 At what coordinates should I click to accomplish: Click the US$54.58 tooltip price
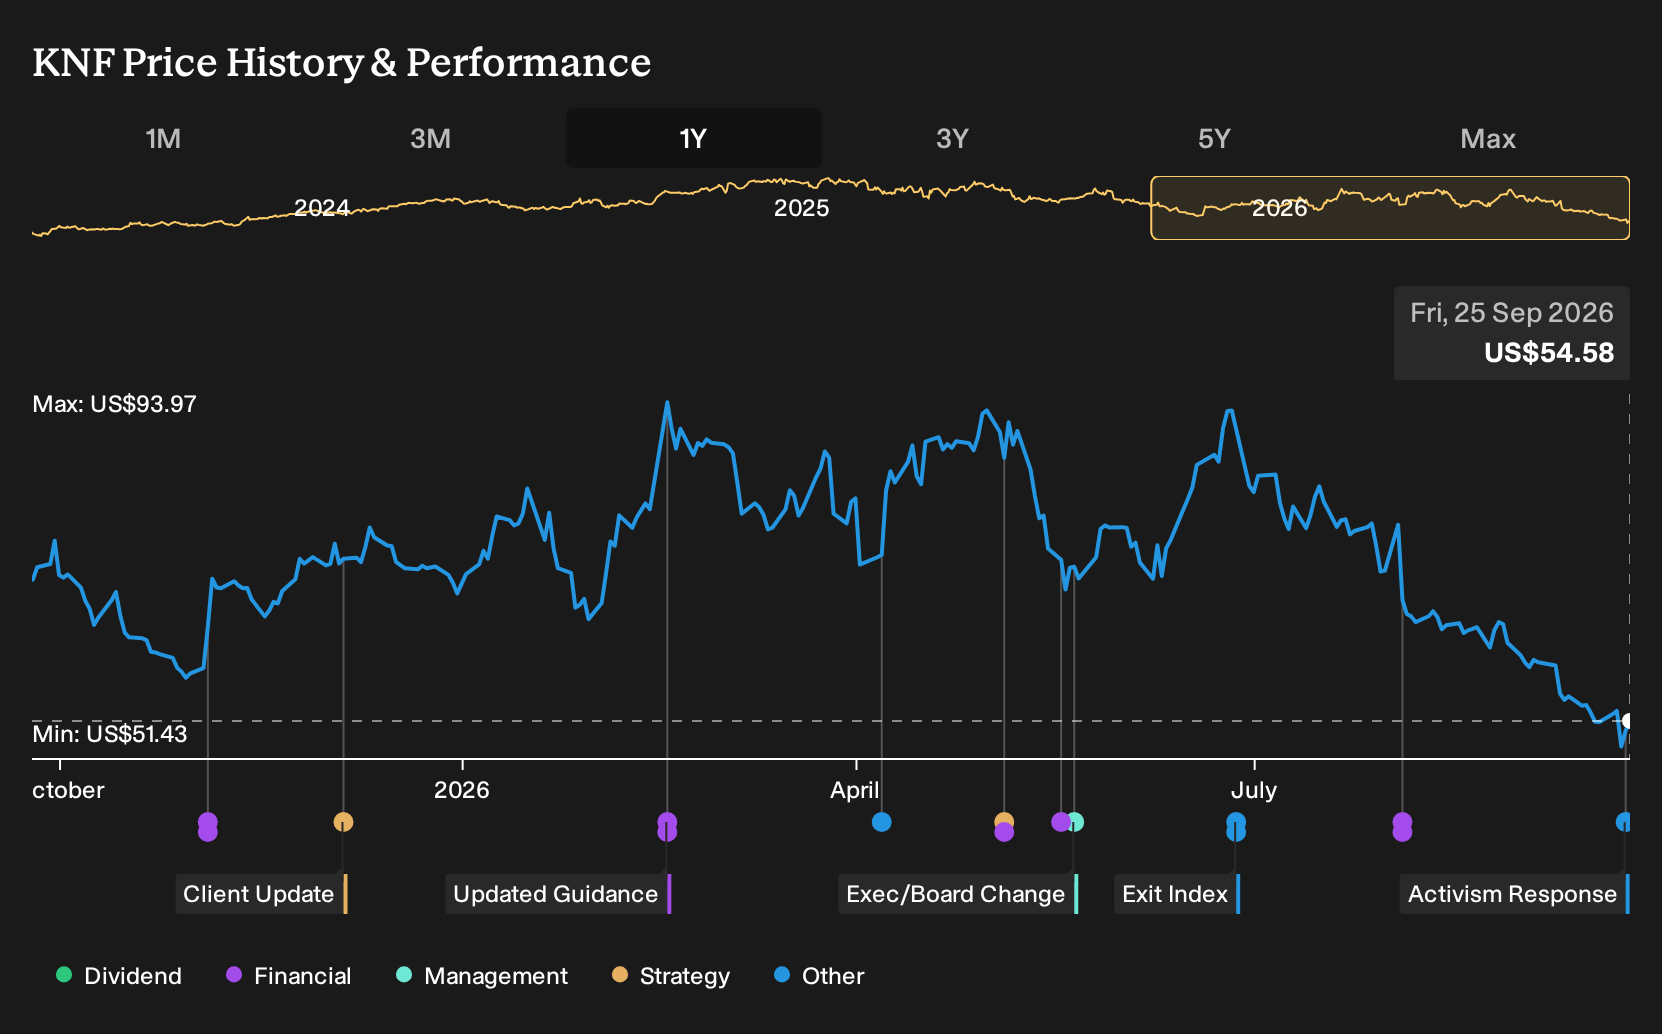(1549, 353)
